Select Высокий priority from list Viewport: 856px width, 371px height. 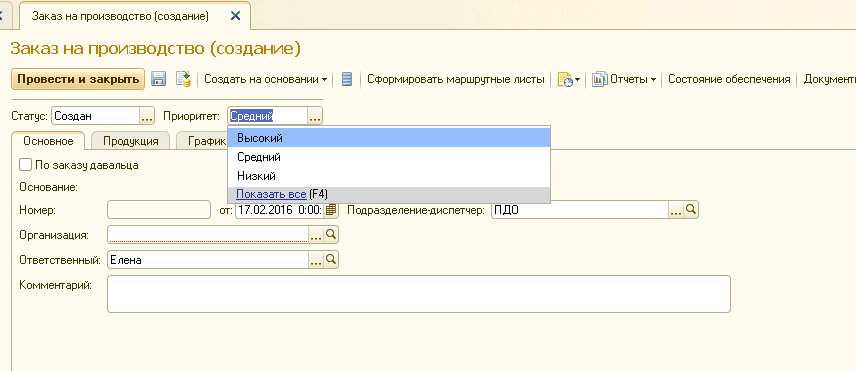click(x=389, y=138)
